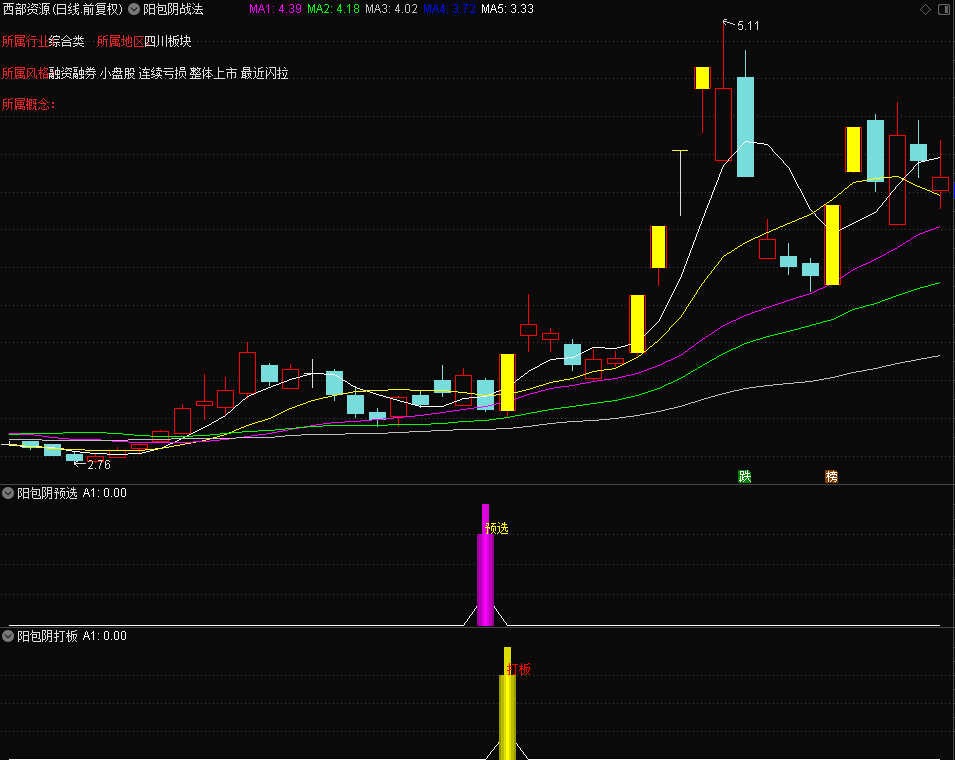Click the tall yellow candlestick above the 榜 marker
This screenshot has height=760, width=955.
[x=832, y=245]
